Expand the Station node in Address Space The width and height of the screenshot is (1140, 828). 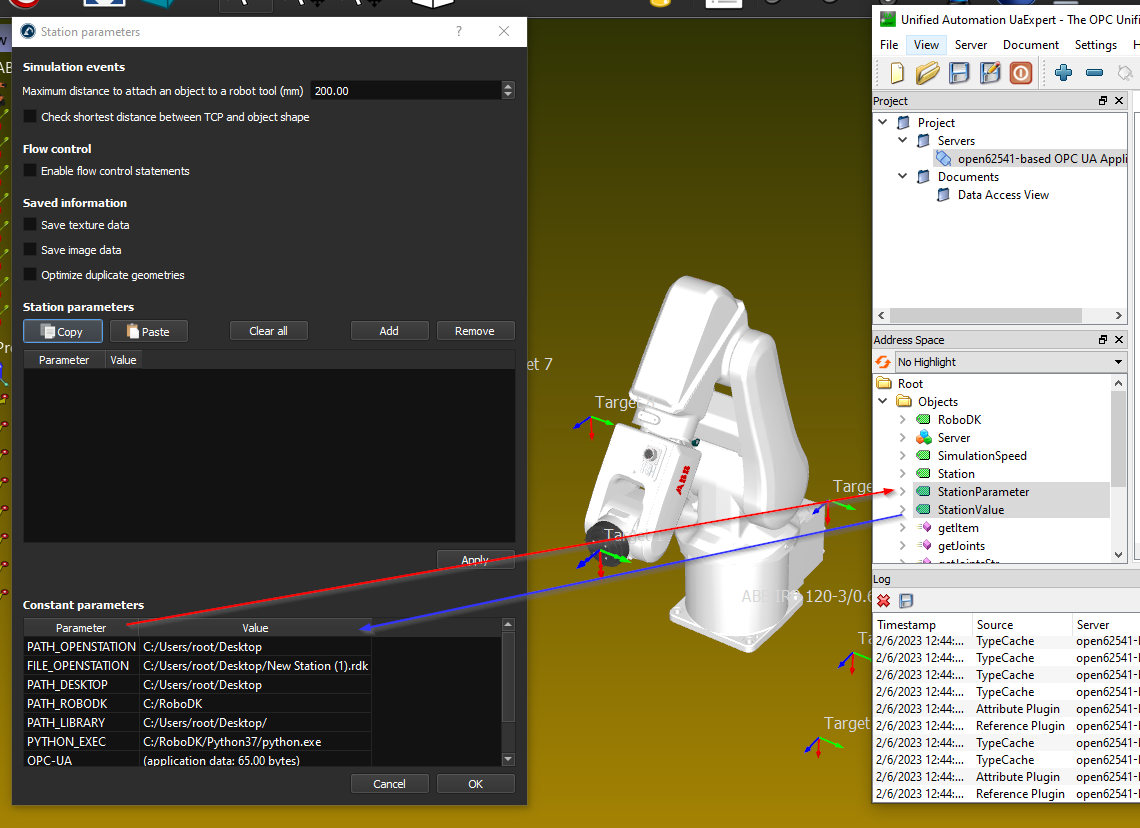(x=902, y=473)
